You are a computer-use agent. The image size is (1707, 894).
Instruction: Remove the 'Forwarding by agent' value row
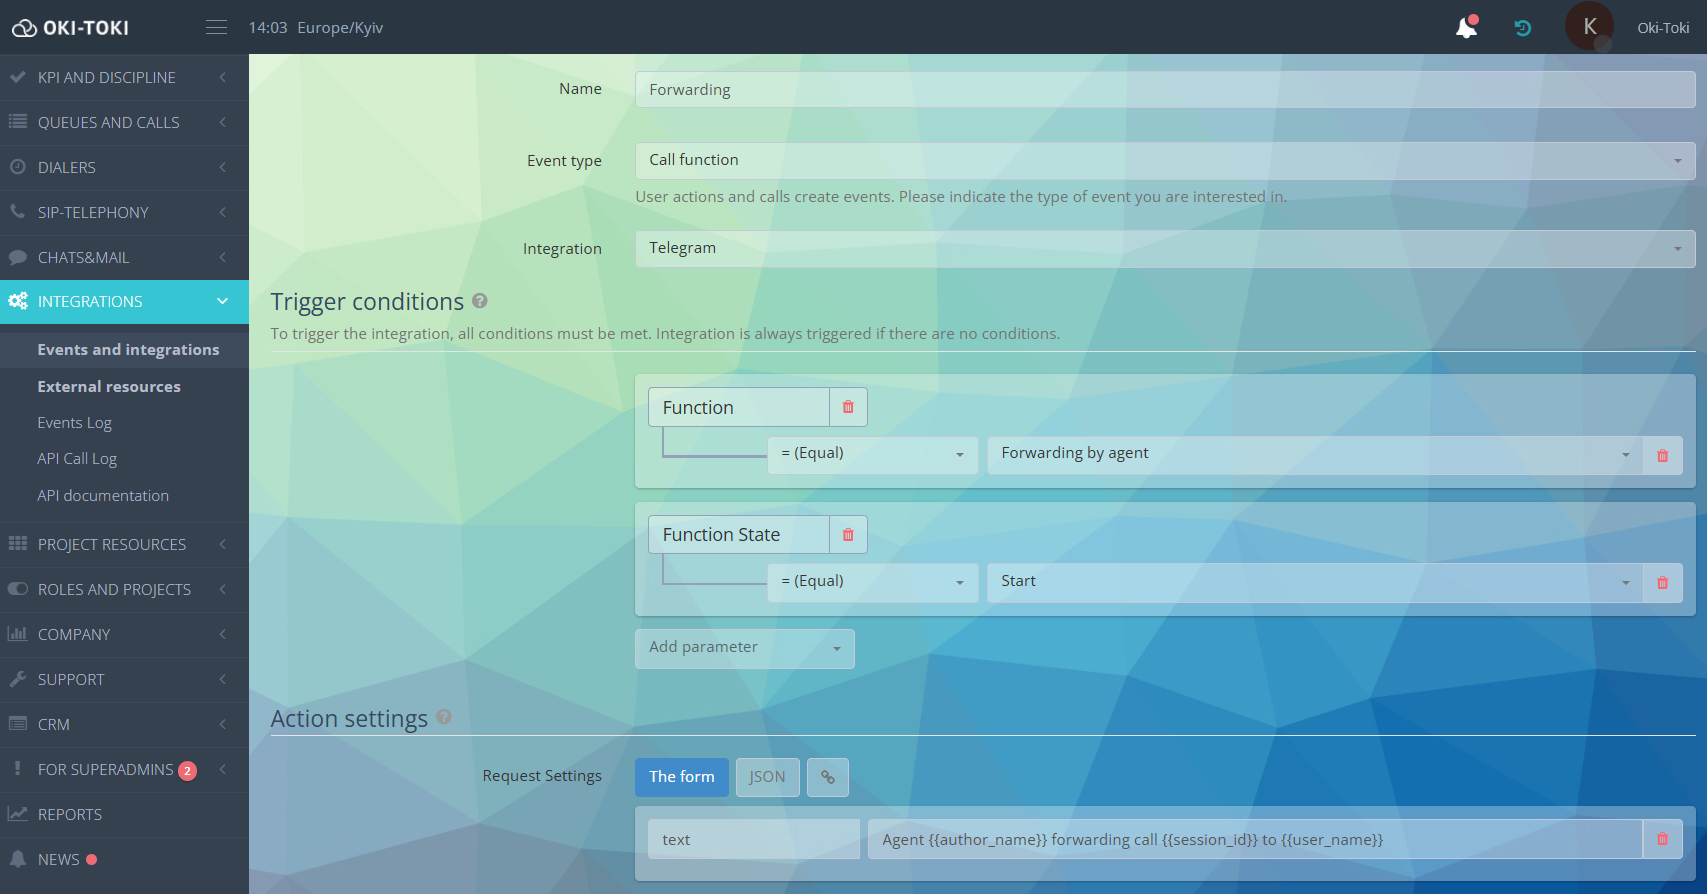pos(1662,455)
